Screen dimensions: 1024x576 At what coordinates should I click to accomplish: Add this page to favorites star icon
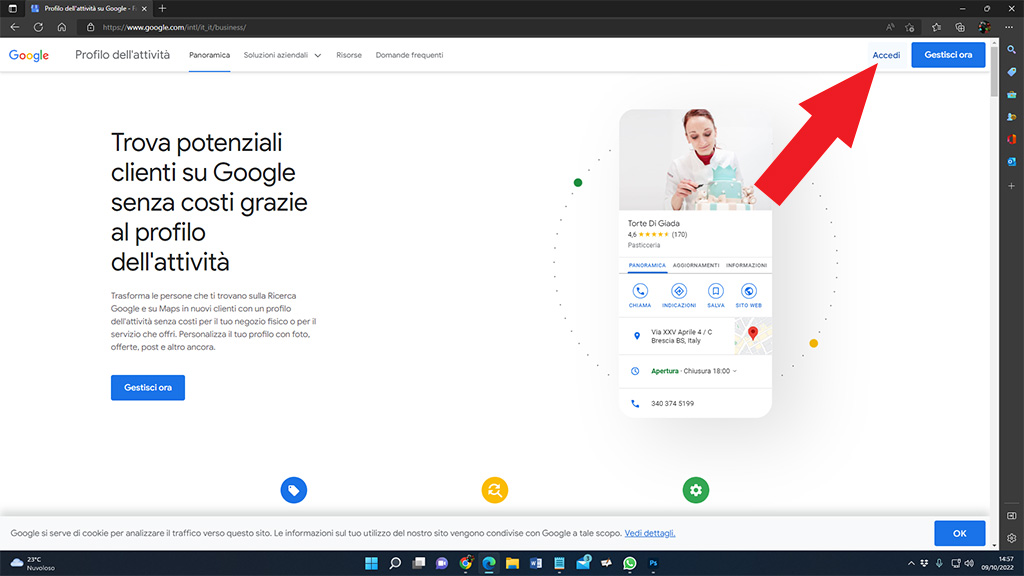coord(910,27)
